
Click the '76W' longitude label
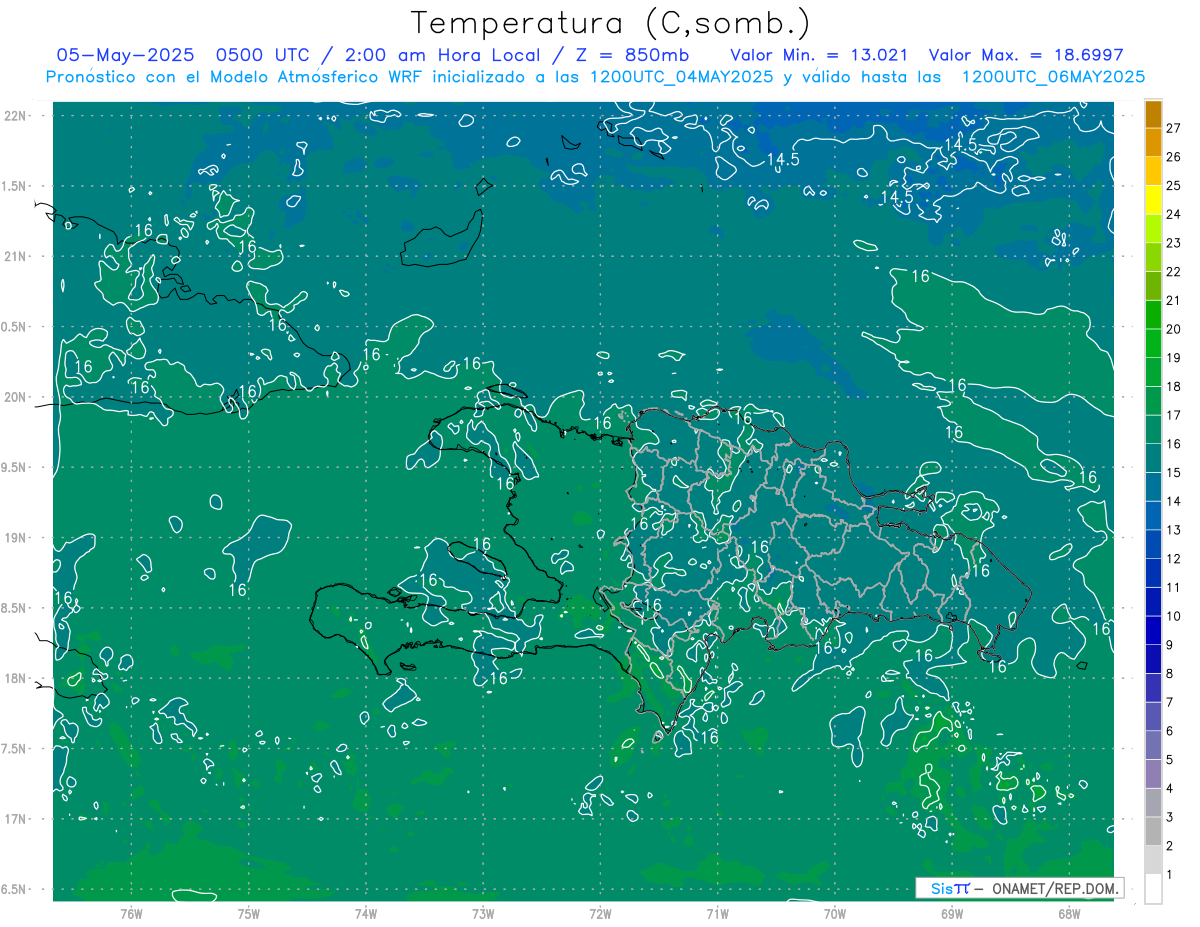(131, 913)
